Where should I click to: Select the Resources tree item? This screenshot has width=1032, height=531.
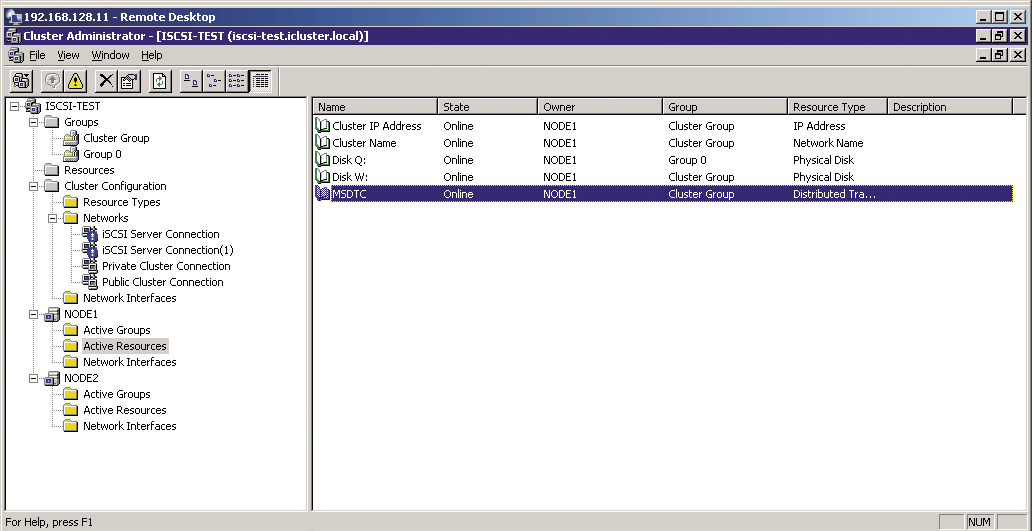pyautogui.click(x=89, y=170)
